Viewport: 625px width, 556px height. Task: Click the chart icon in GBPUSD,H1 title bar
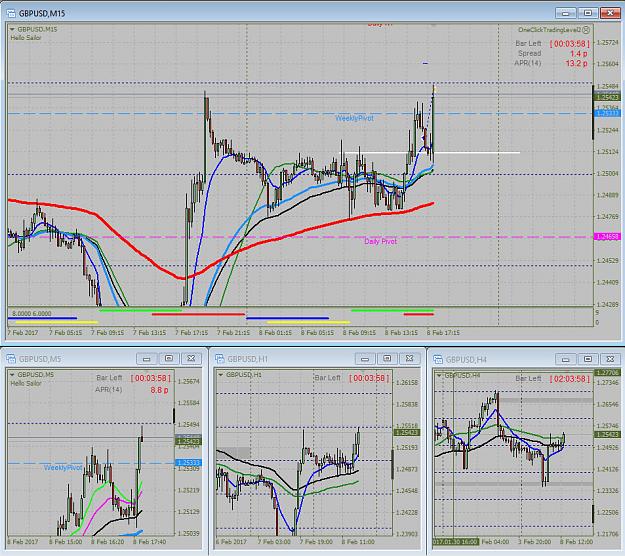click(x=219, y=359)
